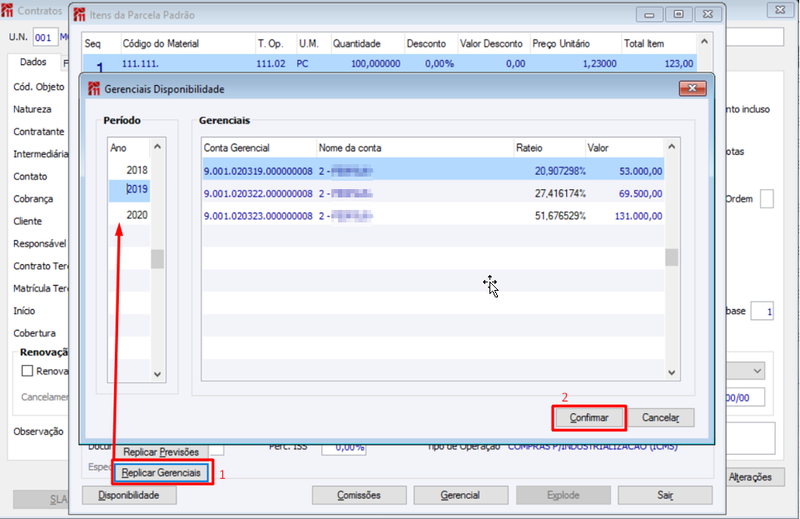Click the unit price cell 1,23000
The width and height of the screenshot is (800, 519).
[599, 64]
